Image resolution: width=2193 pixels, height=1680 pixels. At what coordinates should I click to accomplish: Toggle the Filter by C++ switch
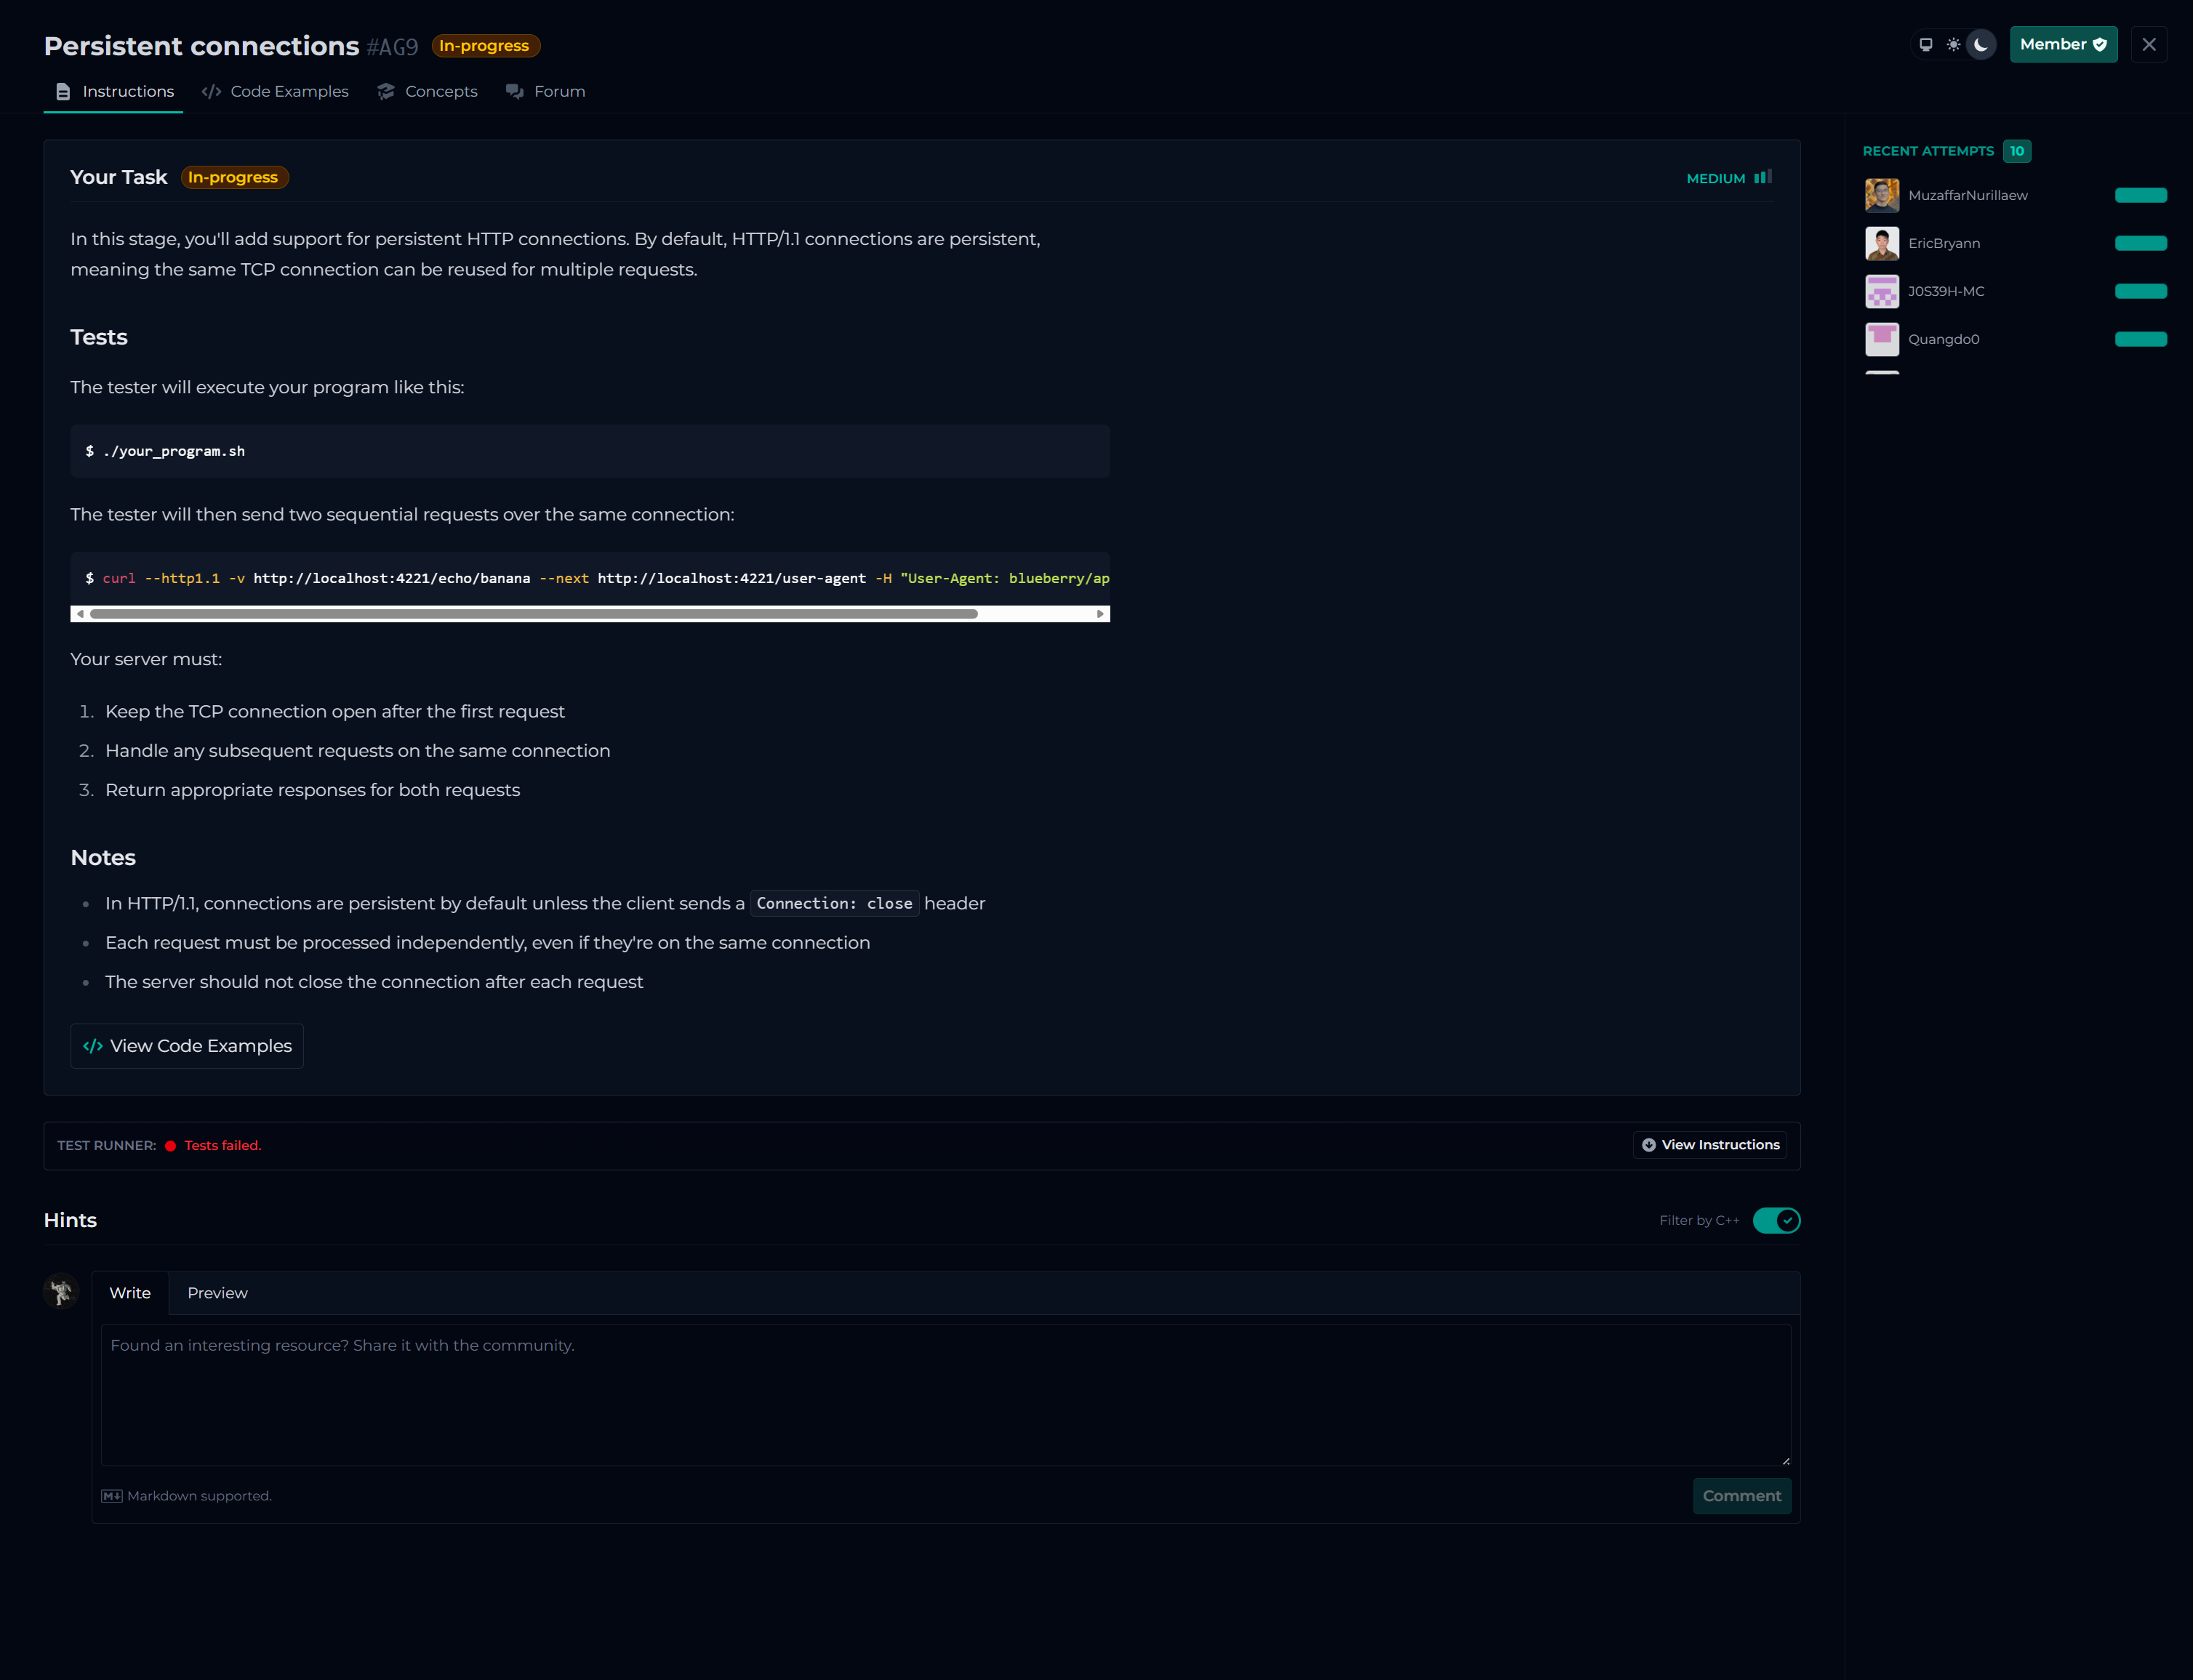pyautogui.click(x=1776, y=1220)
